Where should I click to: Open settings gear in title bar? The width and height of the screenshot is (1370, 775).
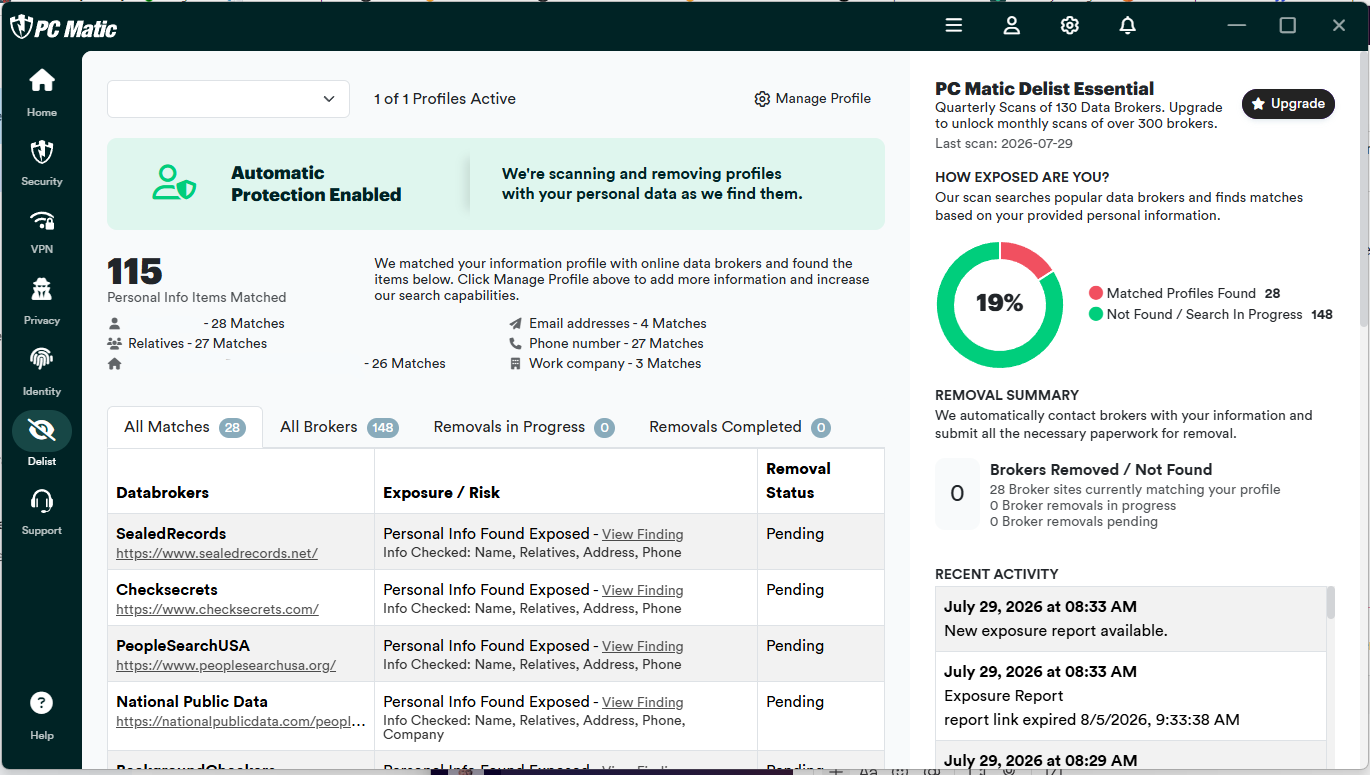point(1070,26)
